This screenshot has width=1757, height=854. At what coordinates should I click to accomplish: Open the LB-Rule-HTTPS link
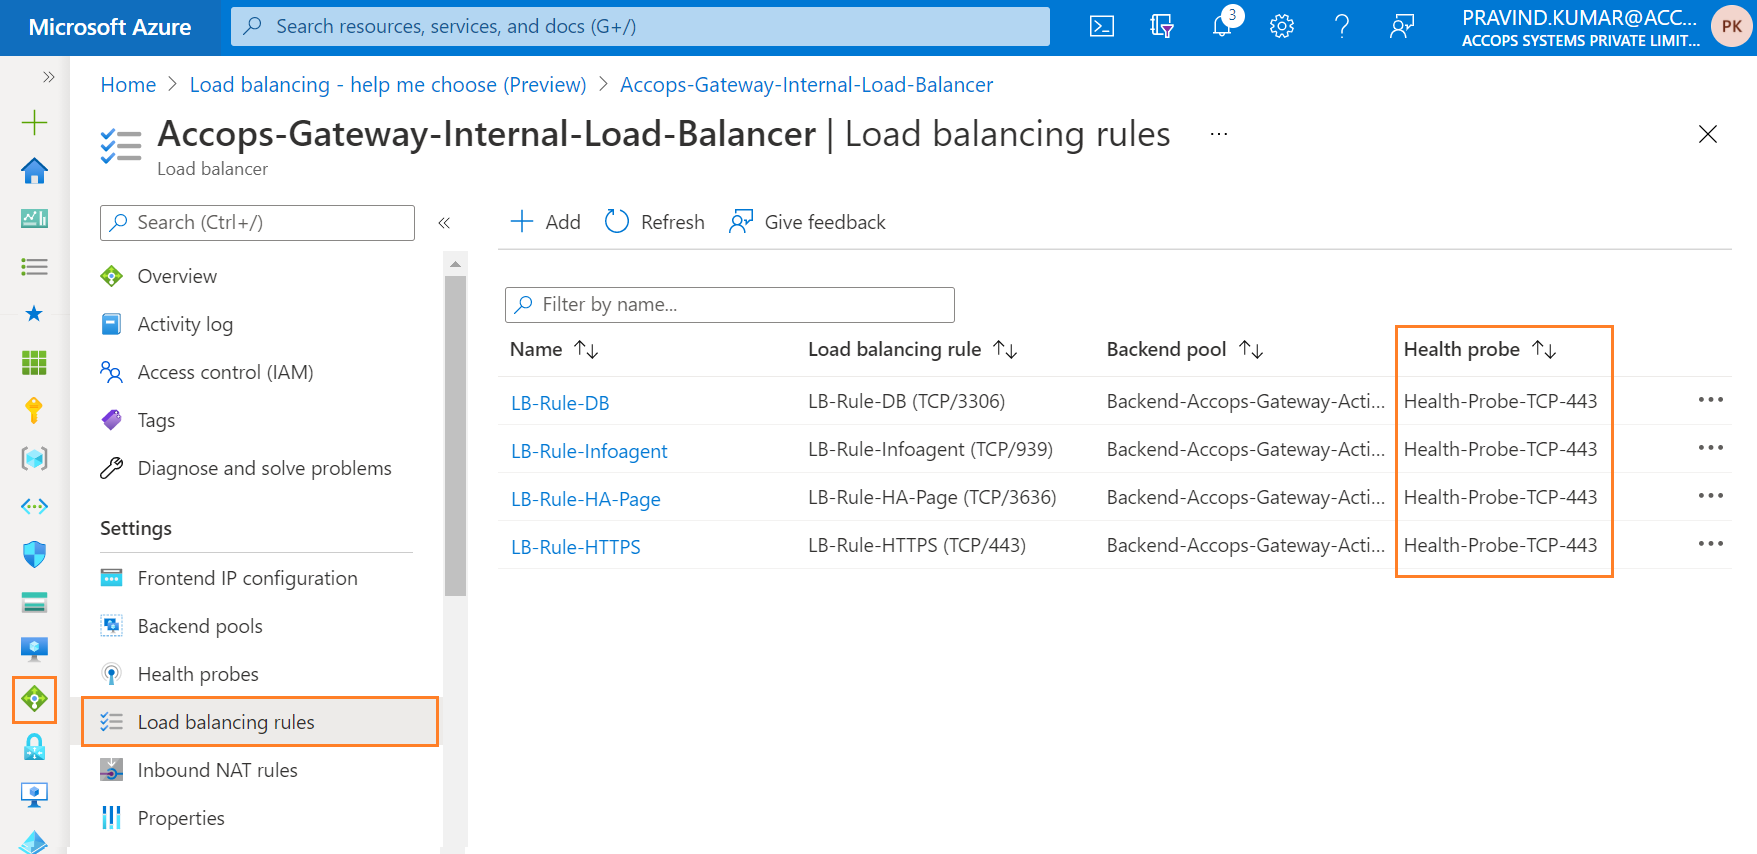575,547
